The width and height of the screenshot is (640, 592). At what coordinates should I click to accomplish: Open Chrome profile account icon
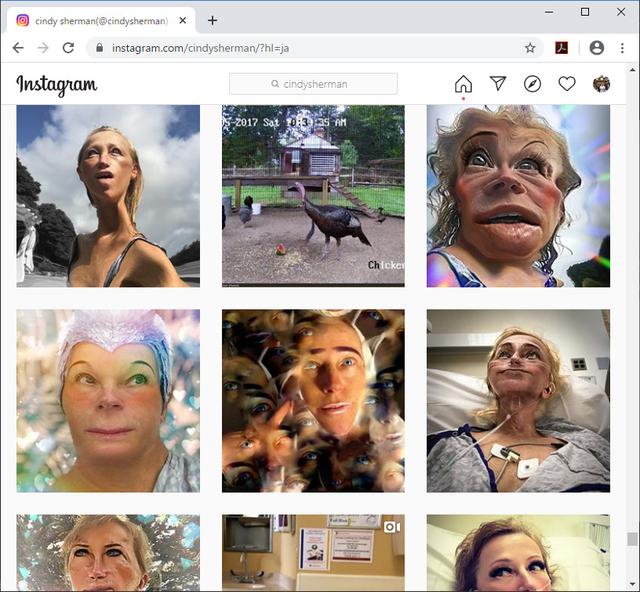pos(596,48)
